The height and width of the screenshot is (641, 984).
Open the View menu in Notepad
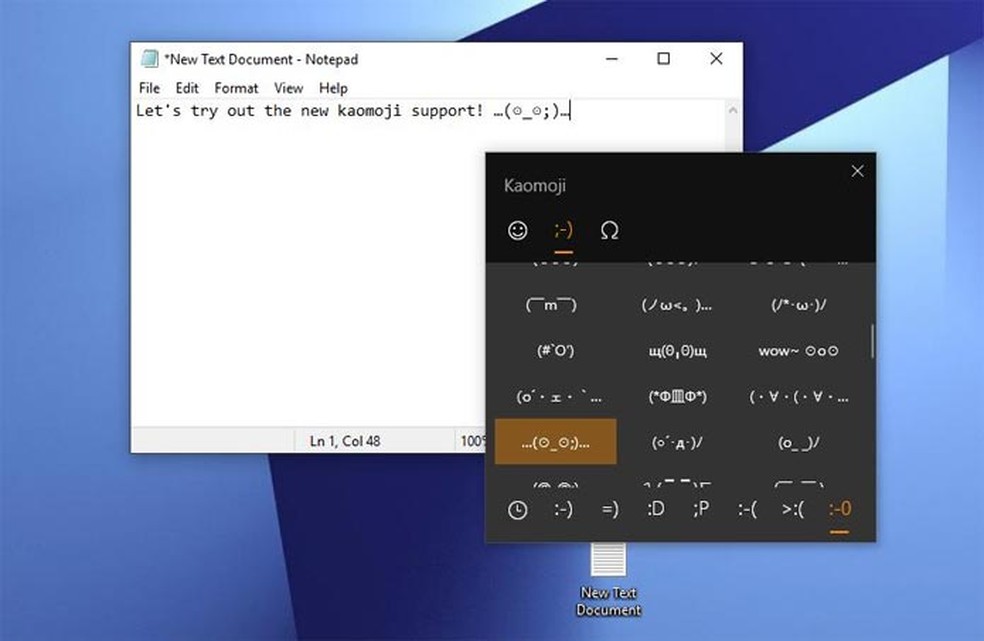coord(288,88)
